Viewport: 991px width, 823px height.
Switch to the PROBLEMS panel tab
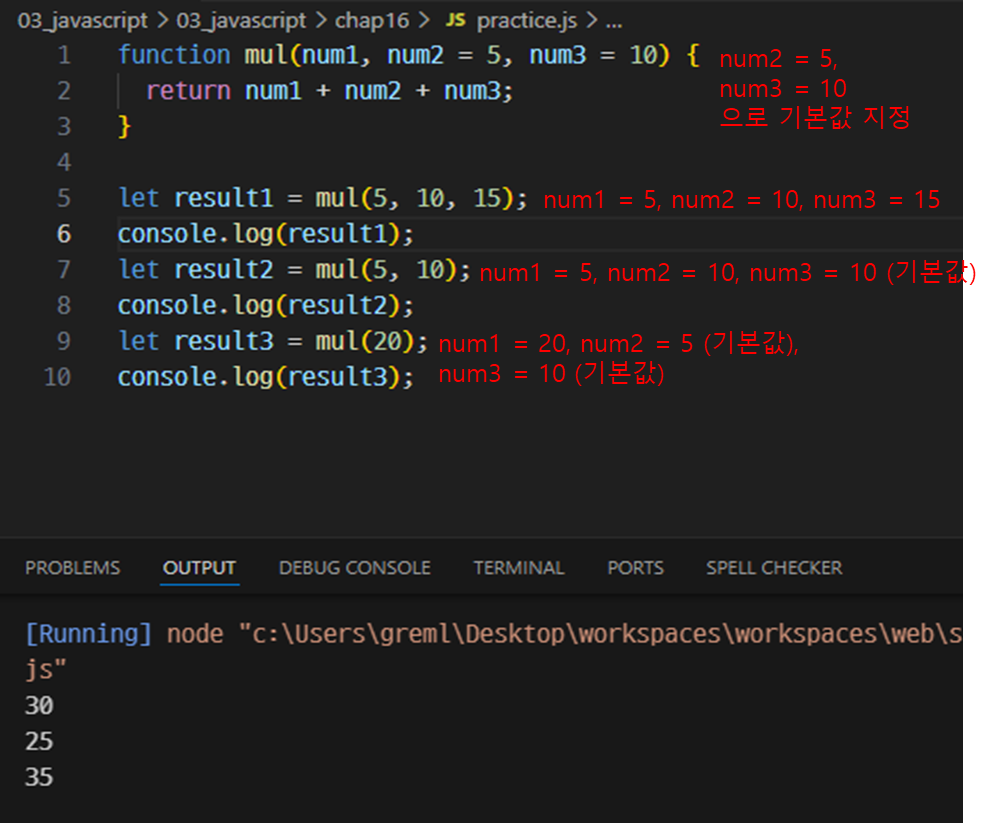[72, 568]
